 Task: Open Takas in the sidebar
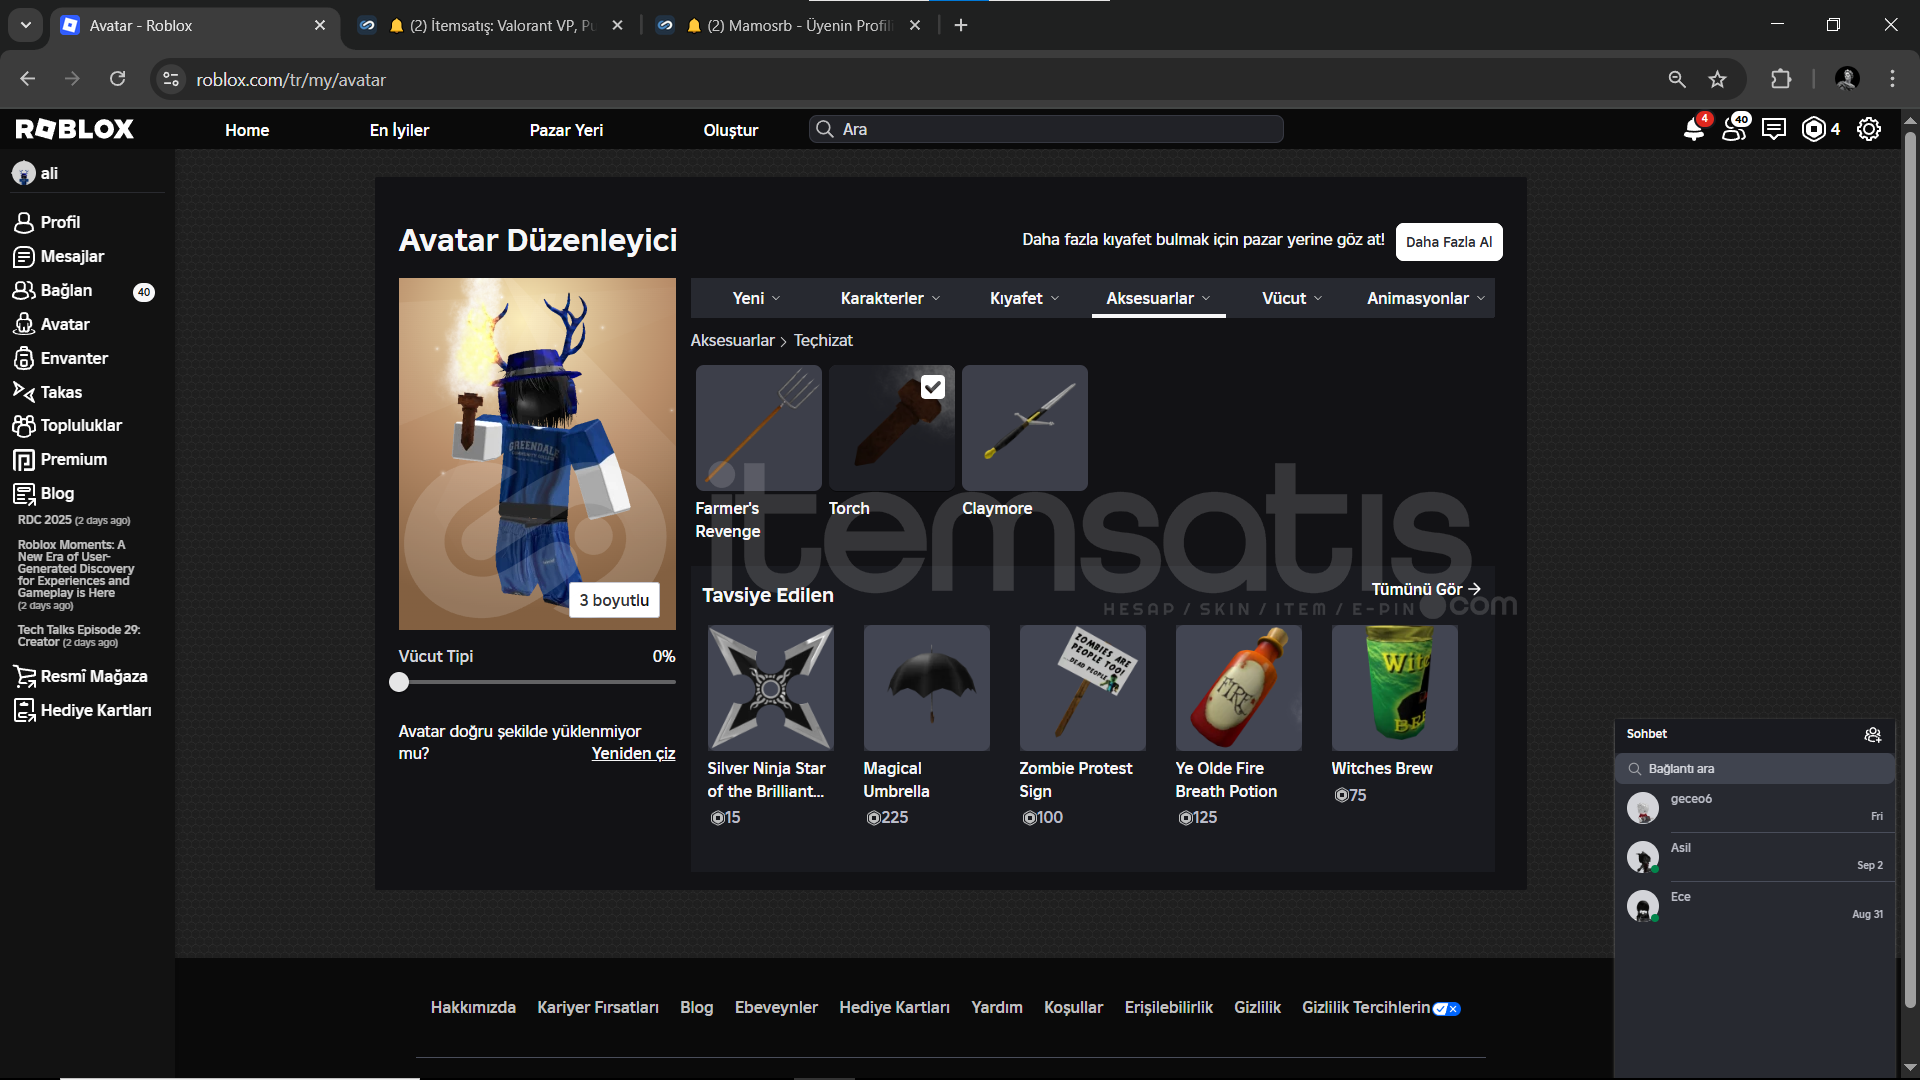pyautogui.click(x=48, y=392)
